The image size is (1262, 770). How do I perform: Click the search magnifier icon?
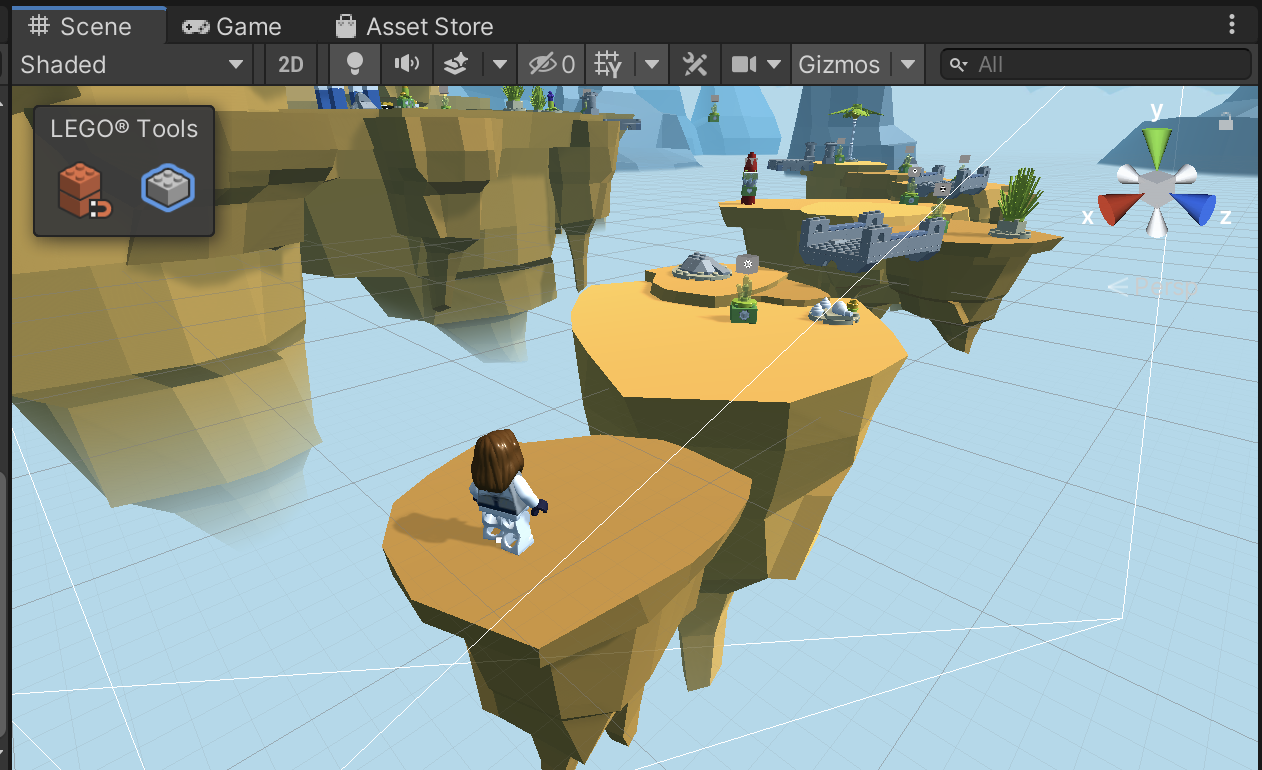click(x=959, y=65)
